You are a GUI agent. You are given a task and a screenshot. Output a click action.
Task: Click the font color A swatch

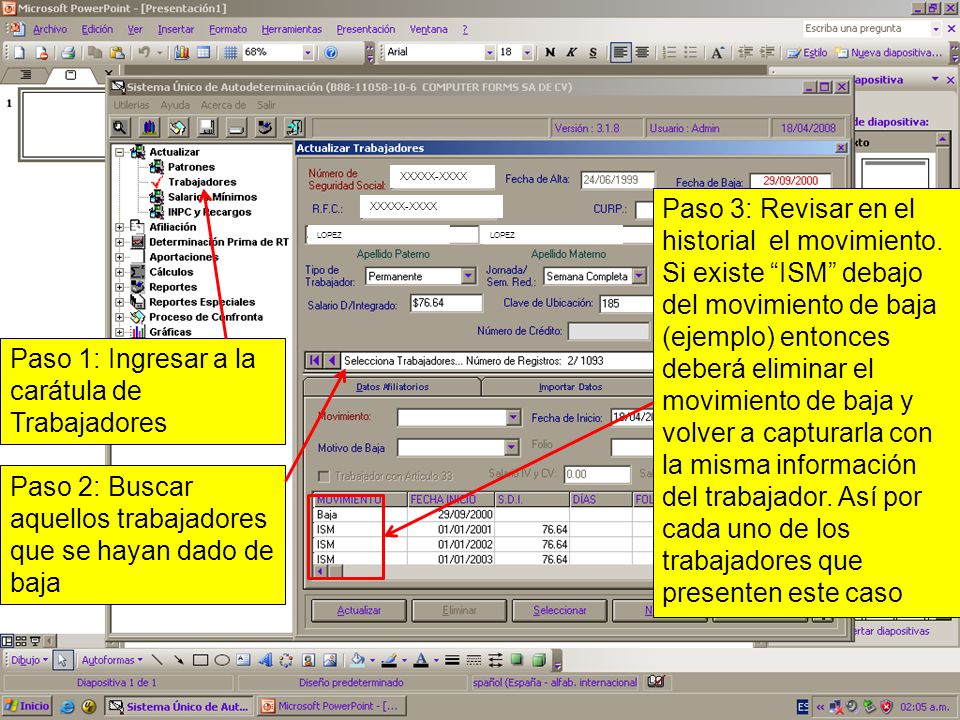point(421,660)
